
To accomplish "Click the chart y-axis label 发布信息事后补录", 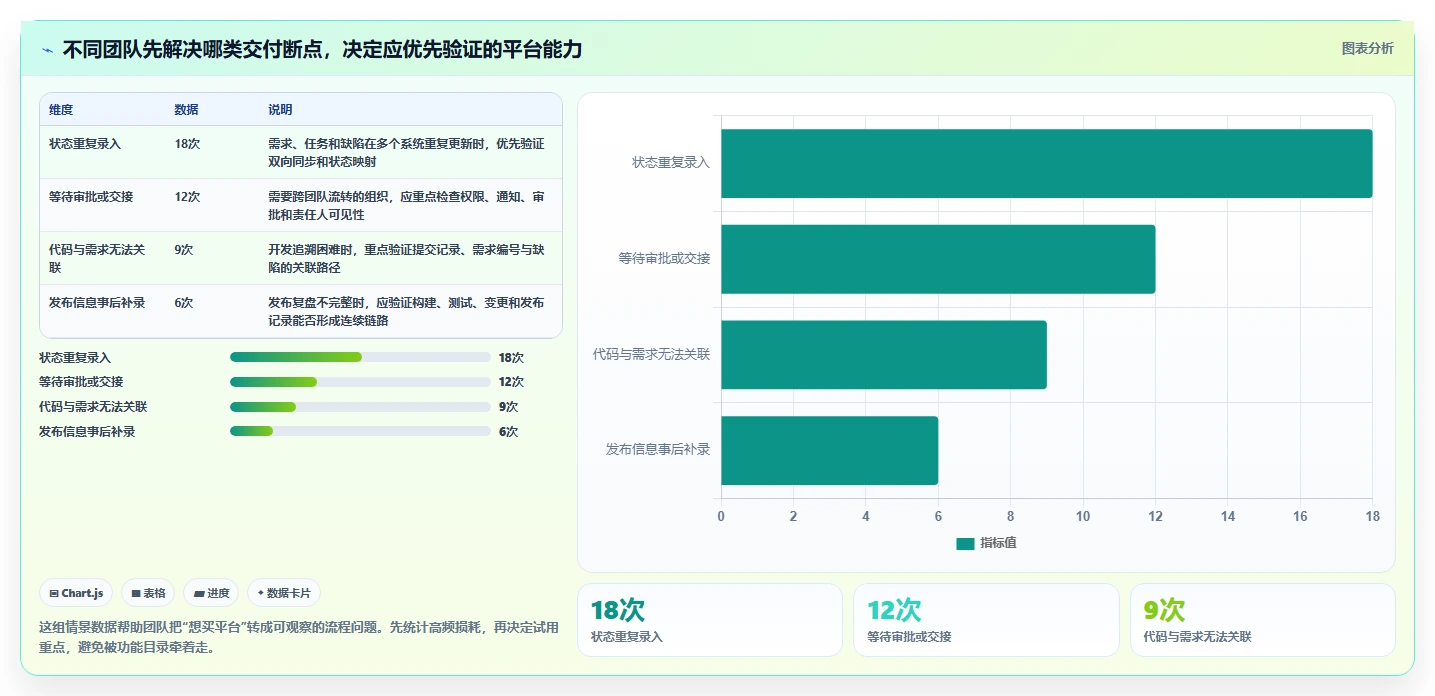I will pyautogui.click(x=658, y=450).
